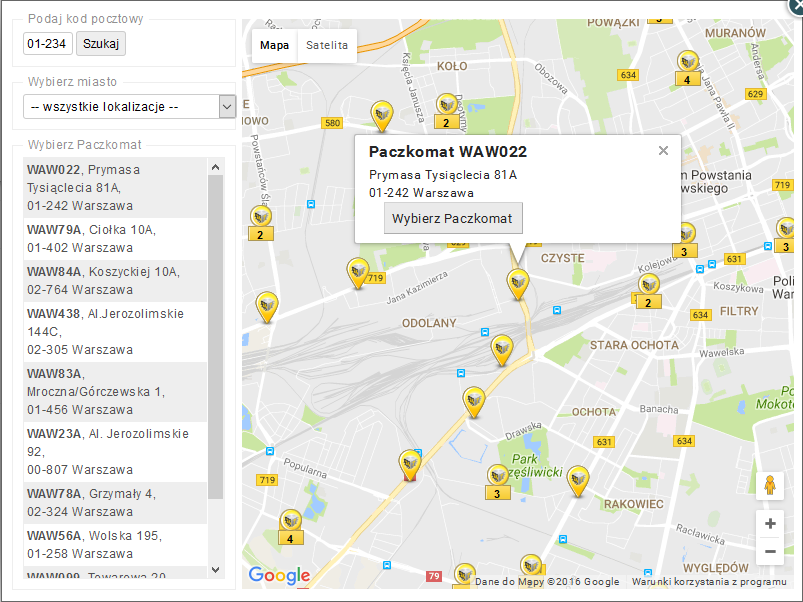Viewport: 803px width, 602px height.
Task: Select WAW83A Mroczna/Górczewska 1 in list
Action: [x=115, y=392]
